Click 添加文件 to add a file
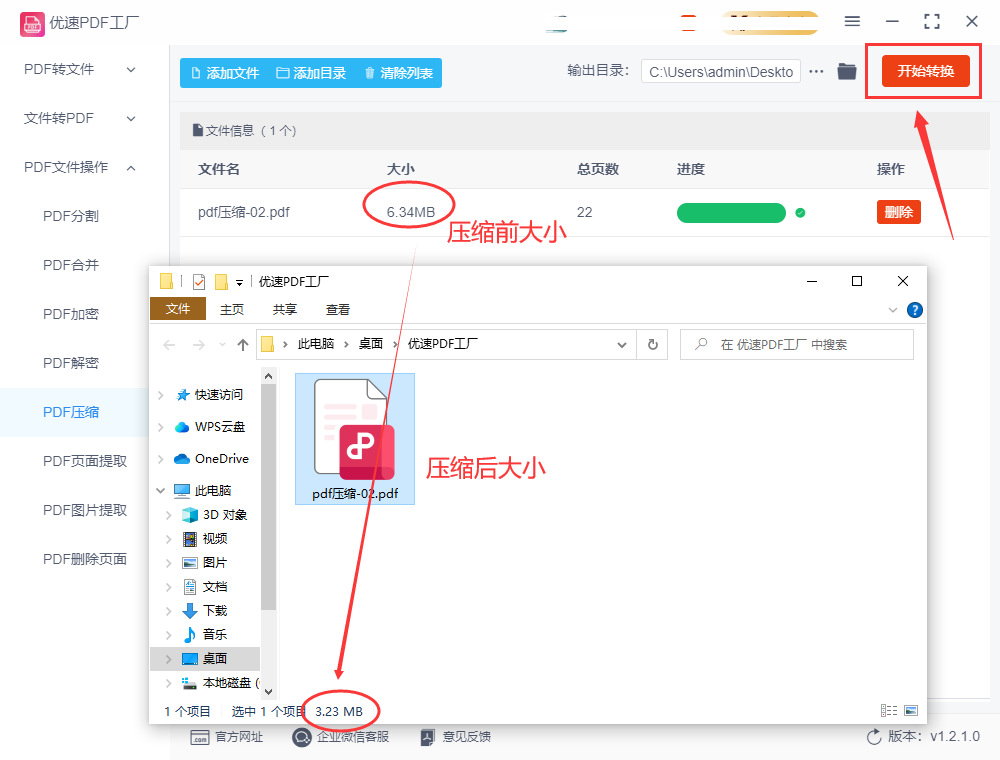This screenshot has width=1000, height=760. click(x=224, y=73)
